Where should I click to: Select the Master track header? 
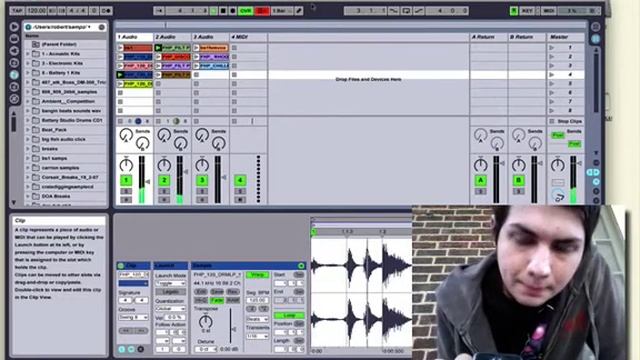tap(565, 37)
